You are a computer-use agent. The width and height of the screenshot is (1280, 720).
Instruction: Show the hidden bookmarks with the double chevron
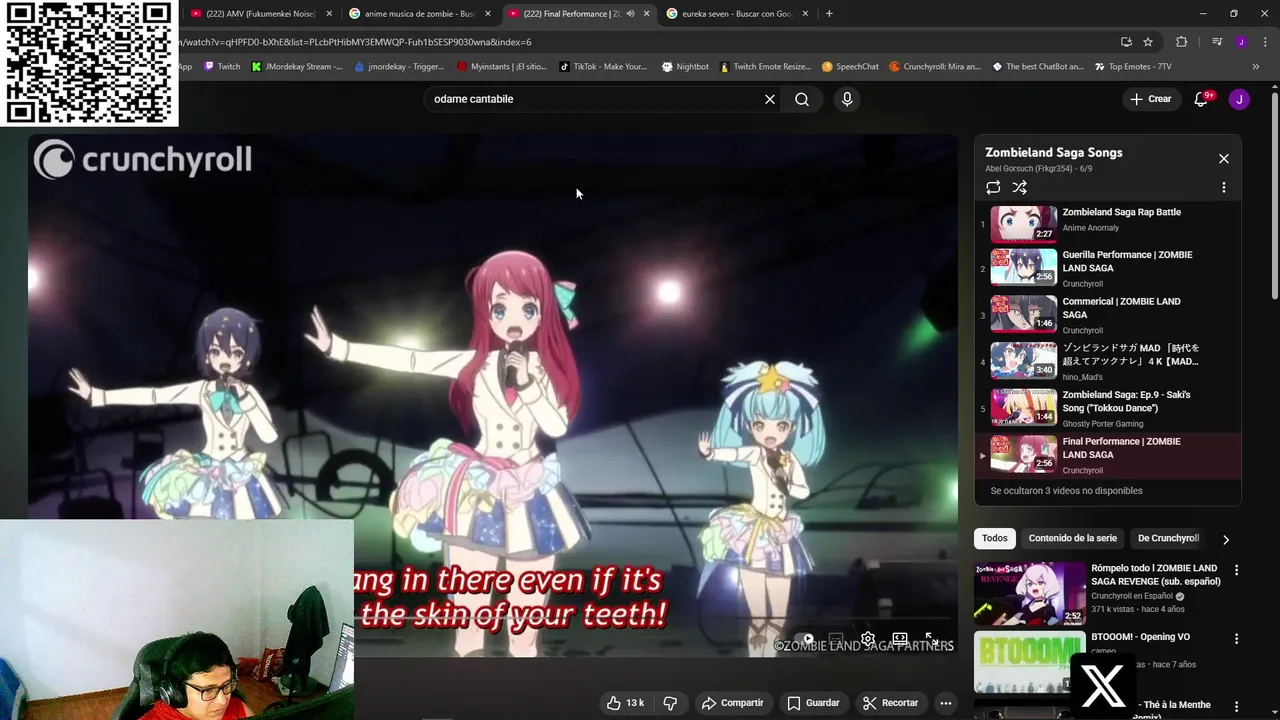[x=1256, y=67]
